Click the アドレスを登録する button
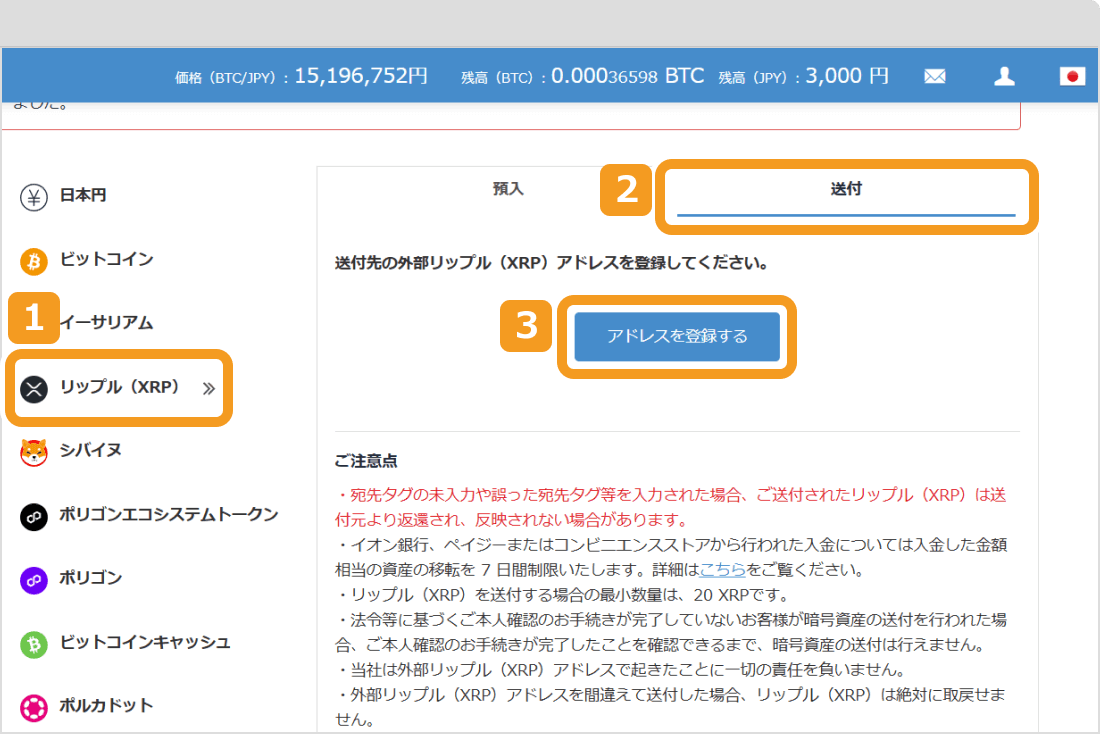 676,337
